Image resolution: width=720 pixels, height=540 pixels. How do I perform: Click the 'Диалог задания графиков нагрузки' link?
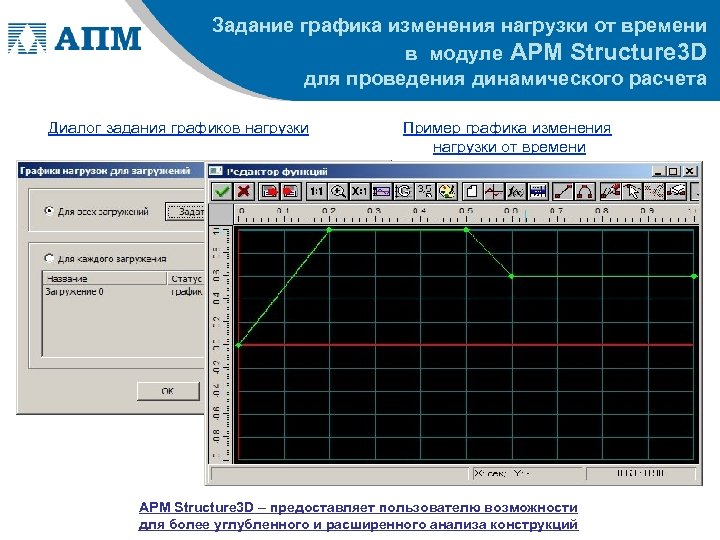pos(178,128)
